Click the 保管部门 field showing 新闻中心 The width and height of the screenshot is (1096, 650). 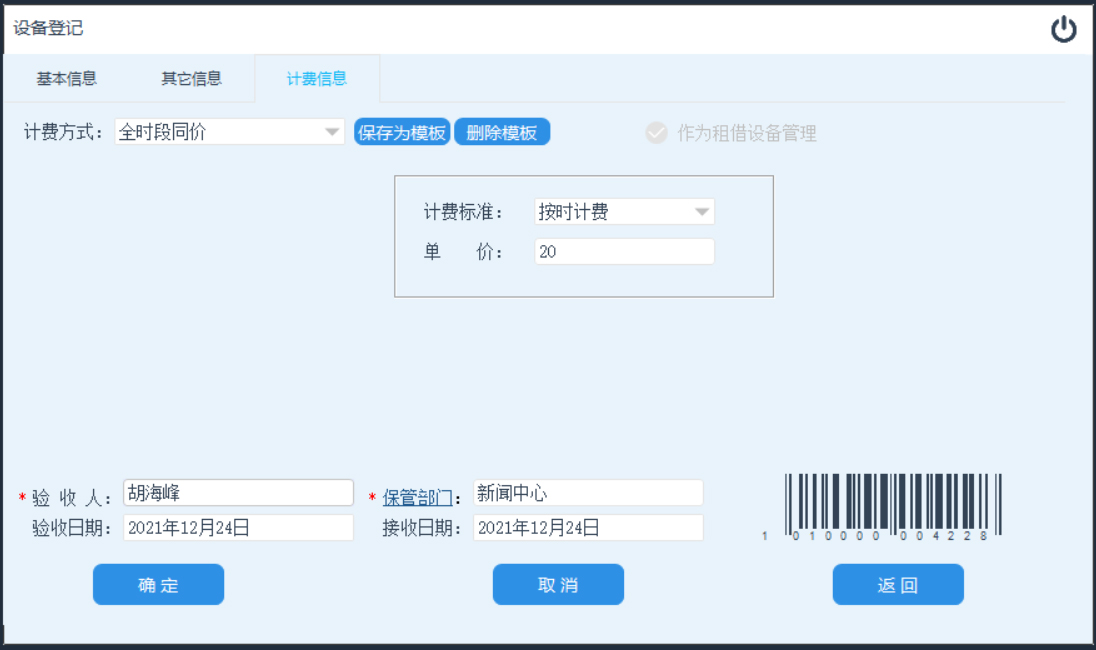(588, 493)
